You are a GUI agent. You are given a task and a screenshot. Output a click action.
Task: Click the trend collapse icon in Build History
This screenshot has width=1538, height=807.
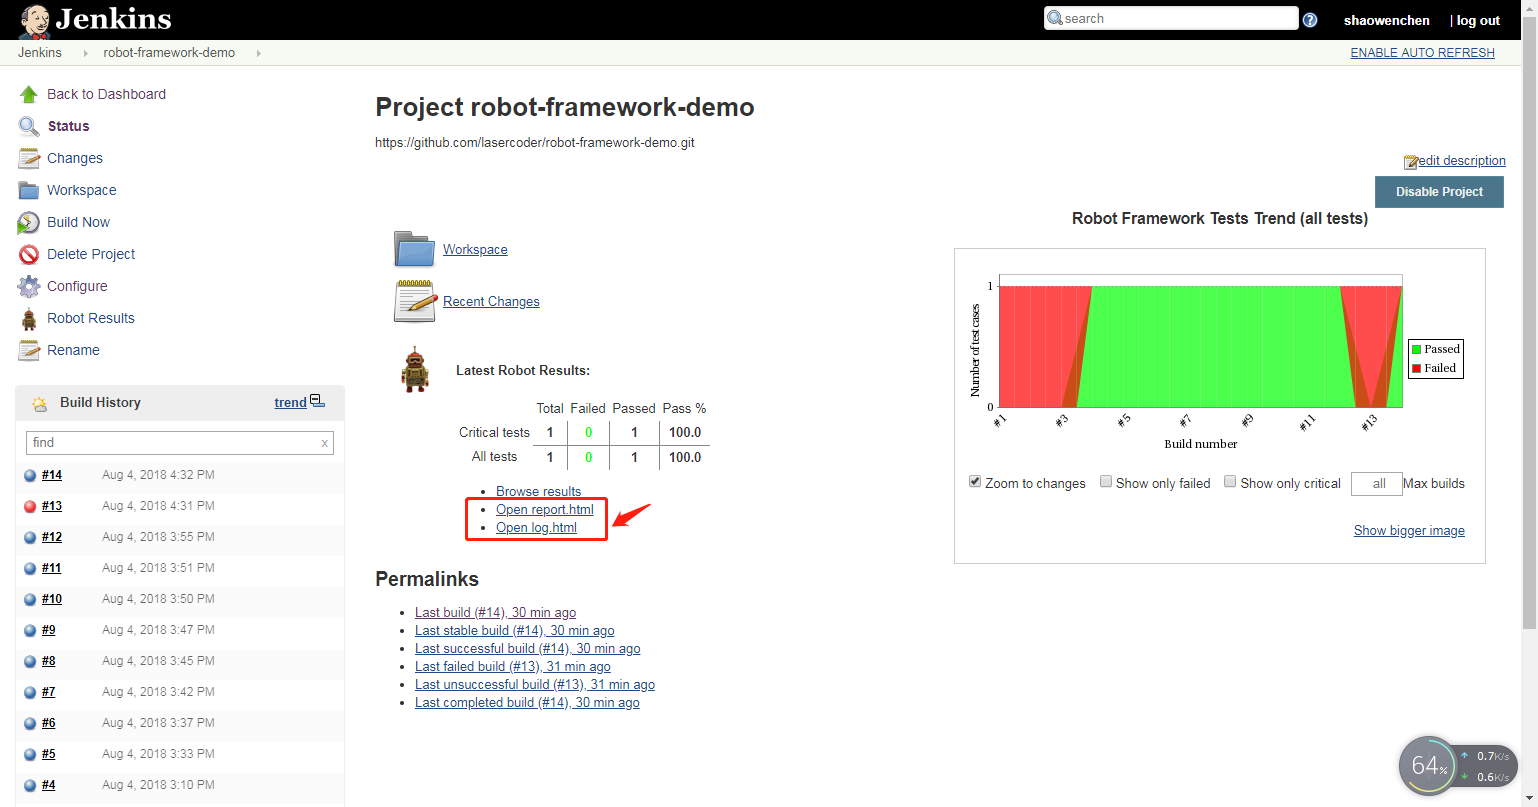coord(317,401)
